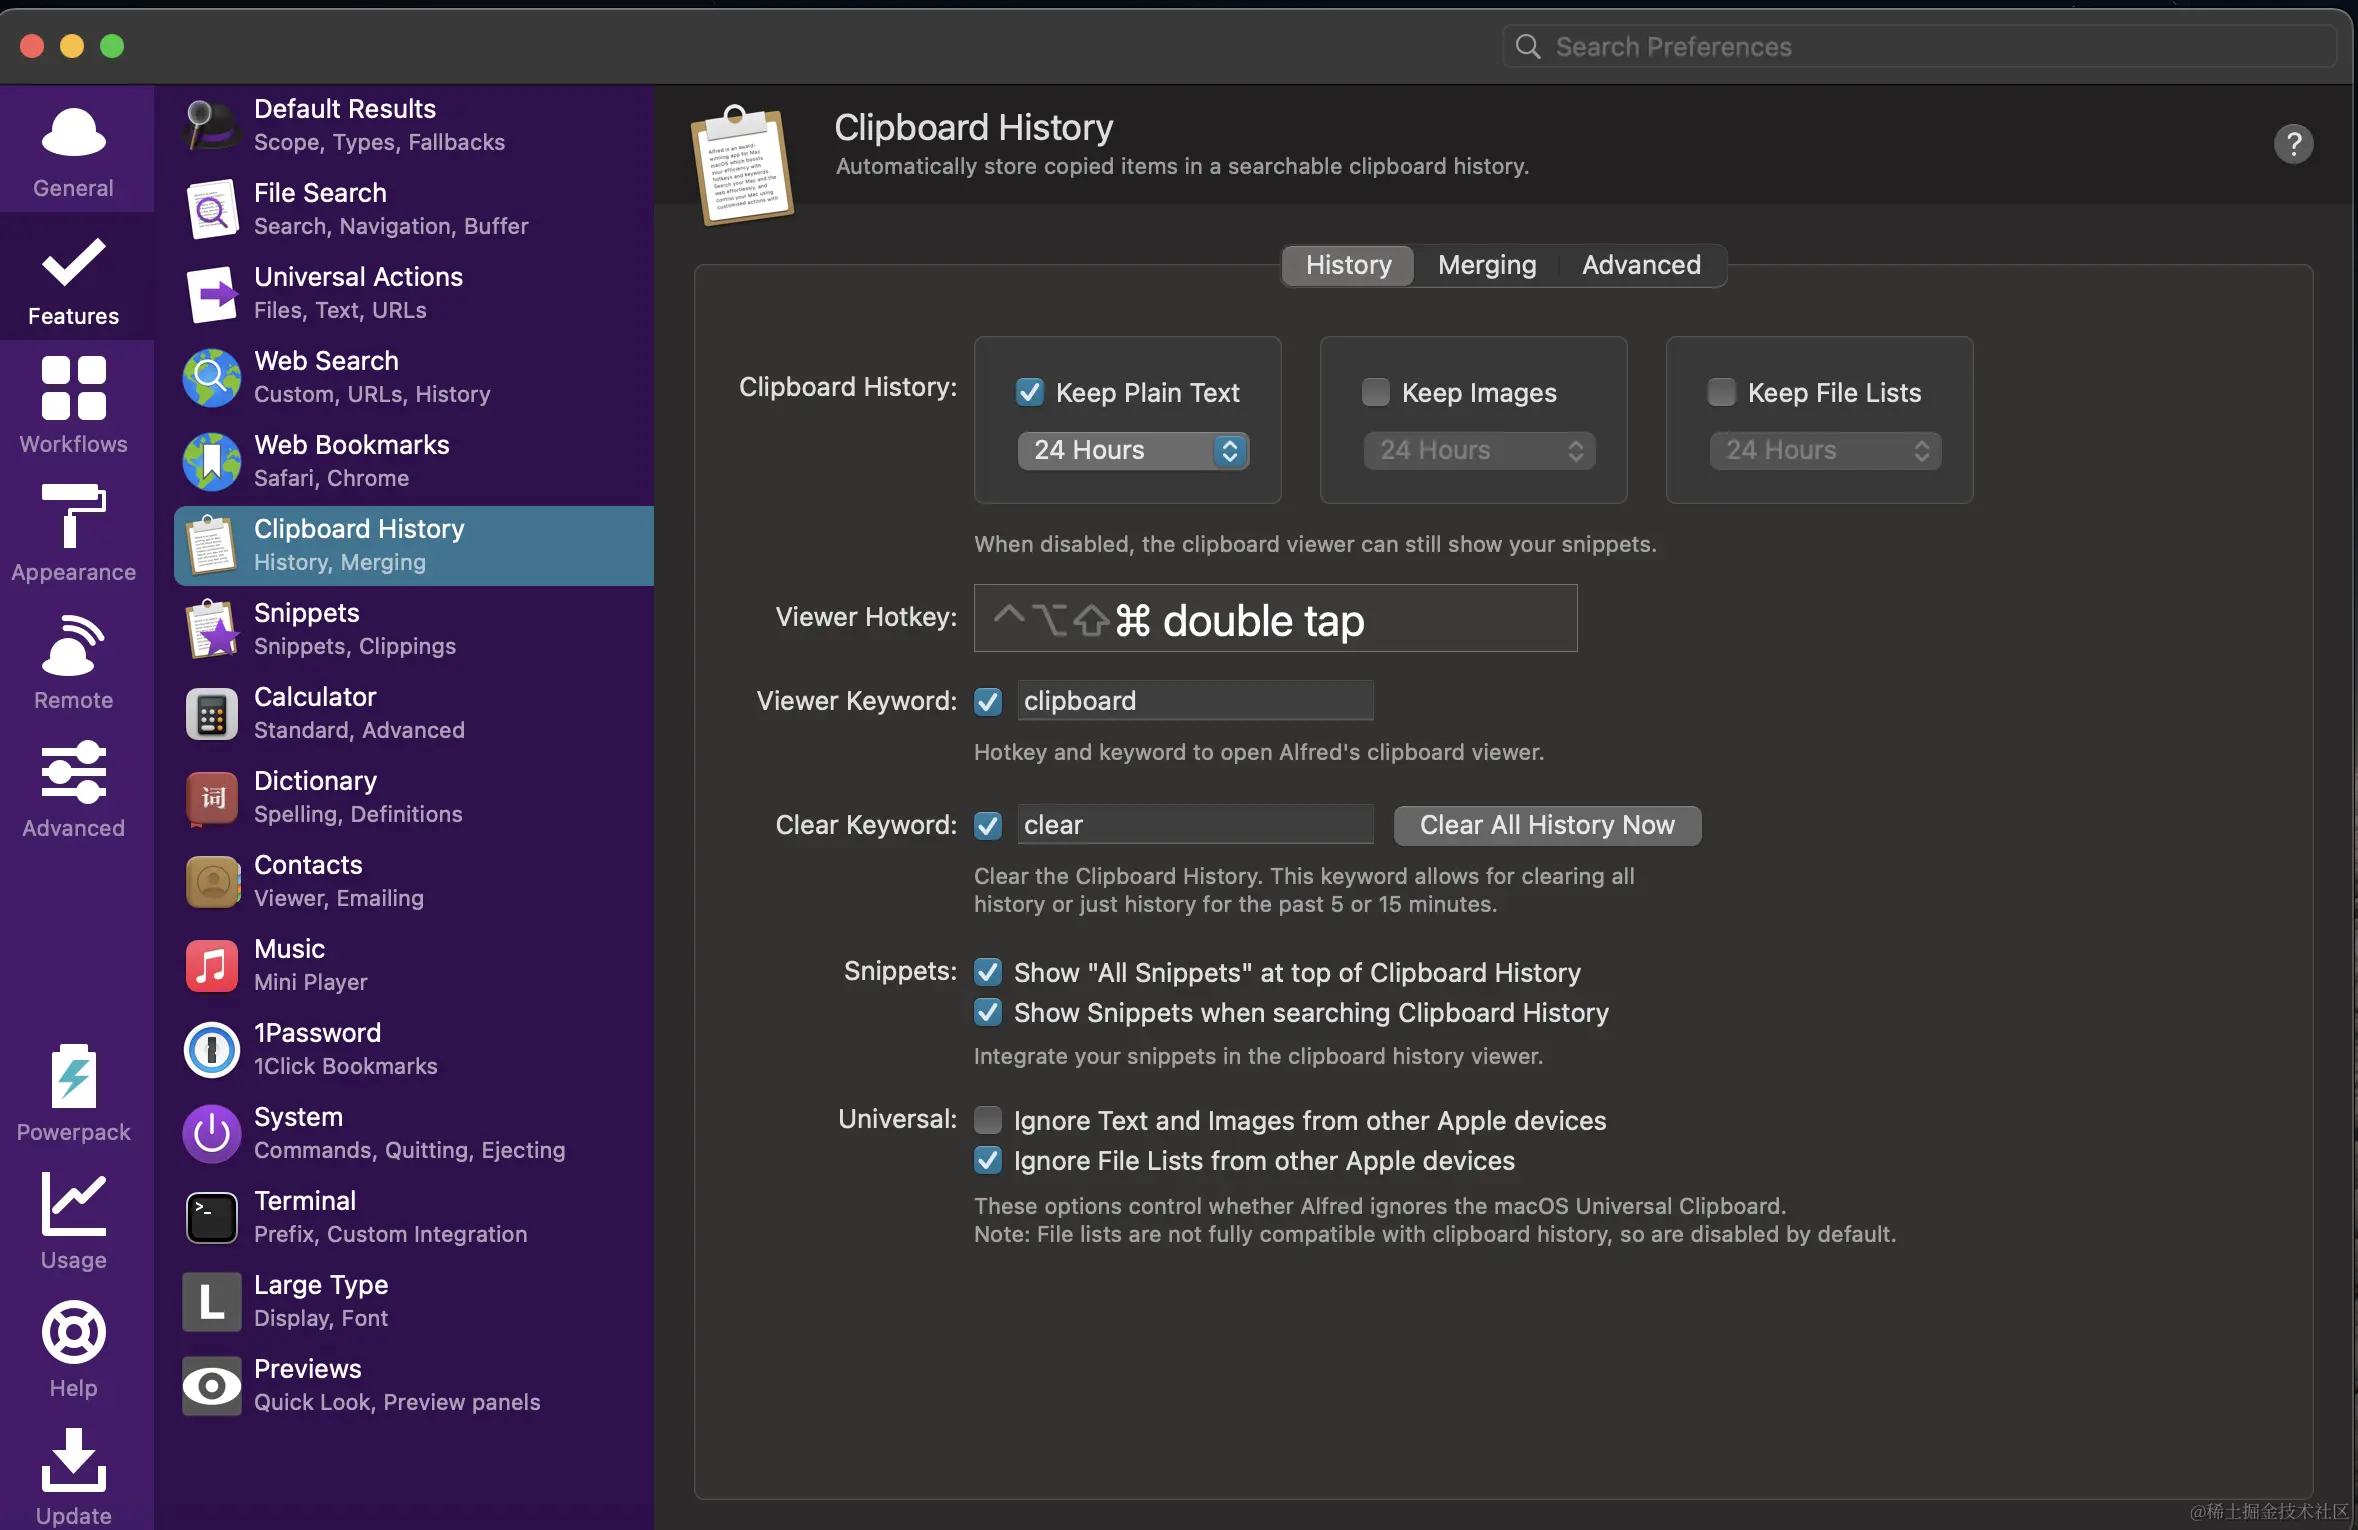Open the Usage chart icon
The image size is (2358, 1530).
tap(73, 1205)
